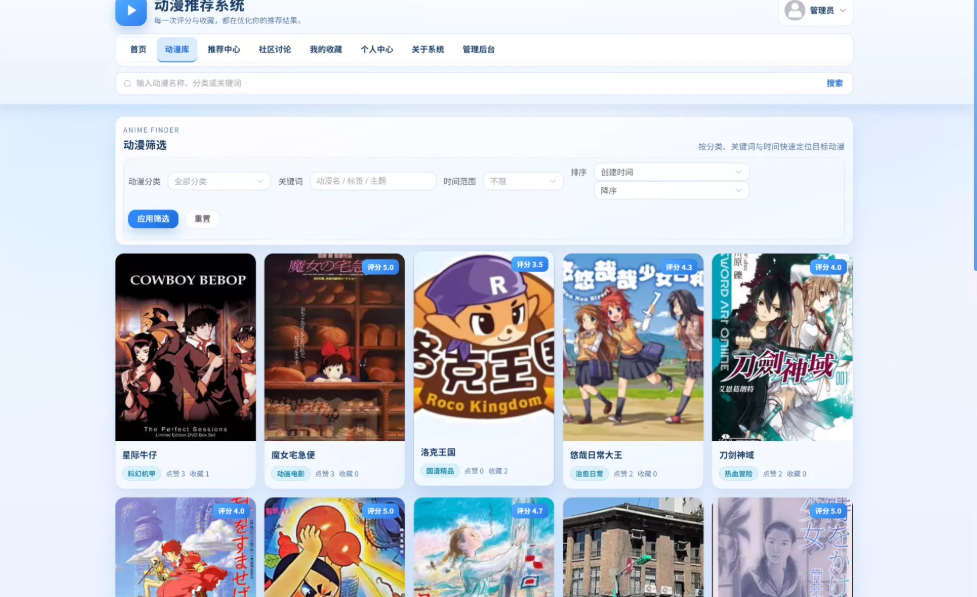
Task: Click the blue play logo icon
Action: (131, 11)
